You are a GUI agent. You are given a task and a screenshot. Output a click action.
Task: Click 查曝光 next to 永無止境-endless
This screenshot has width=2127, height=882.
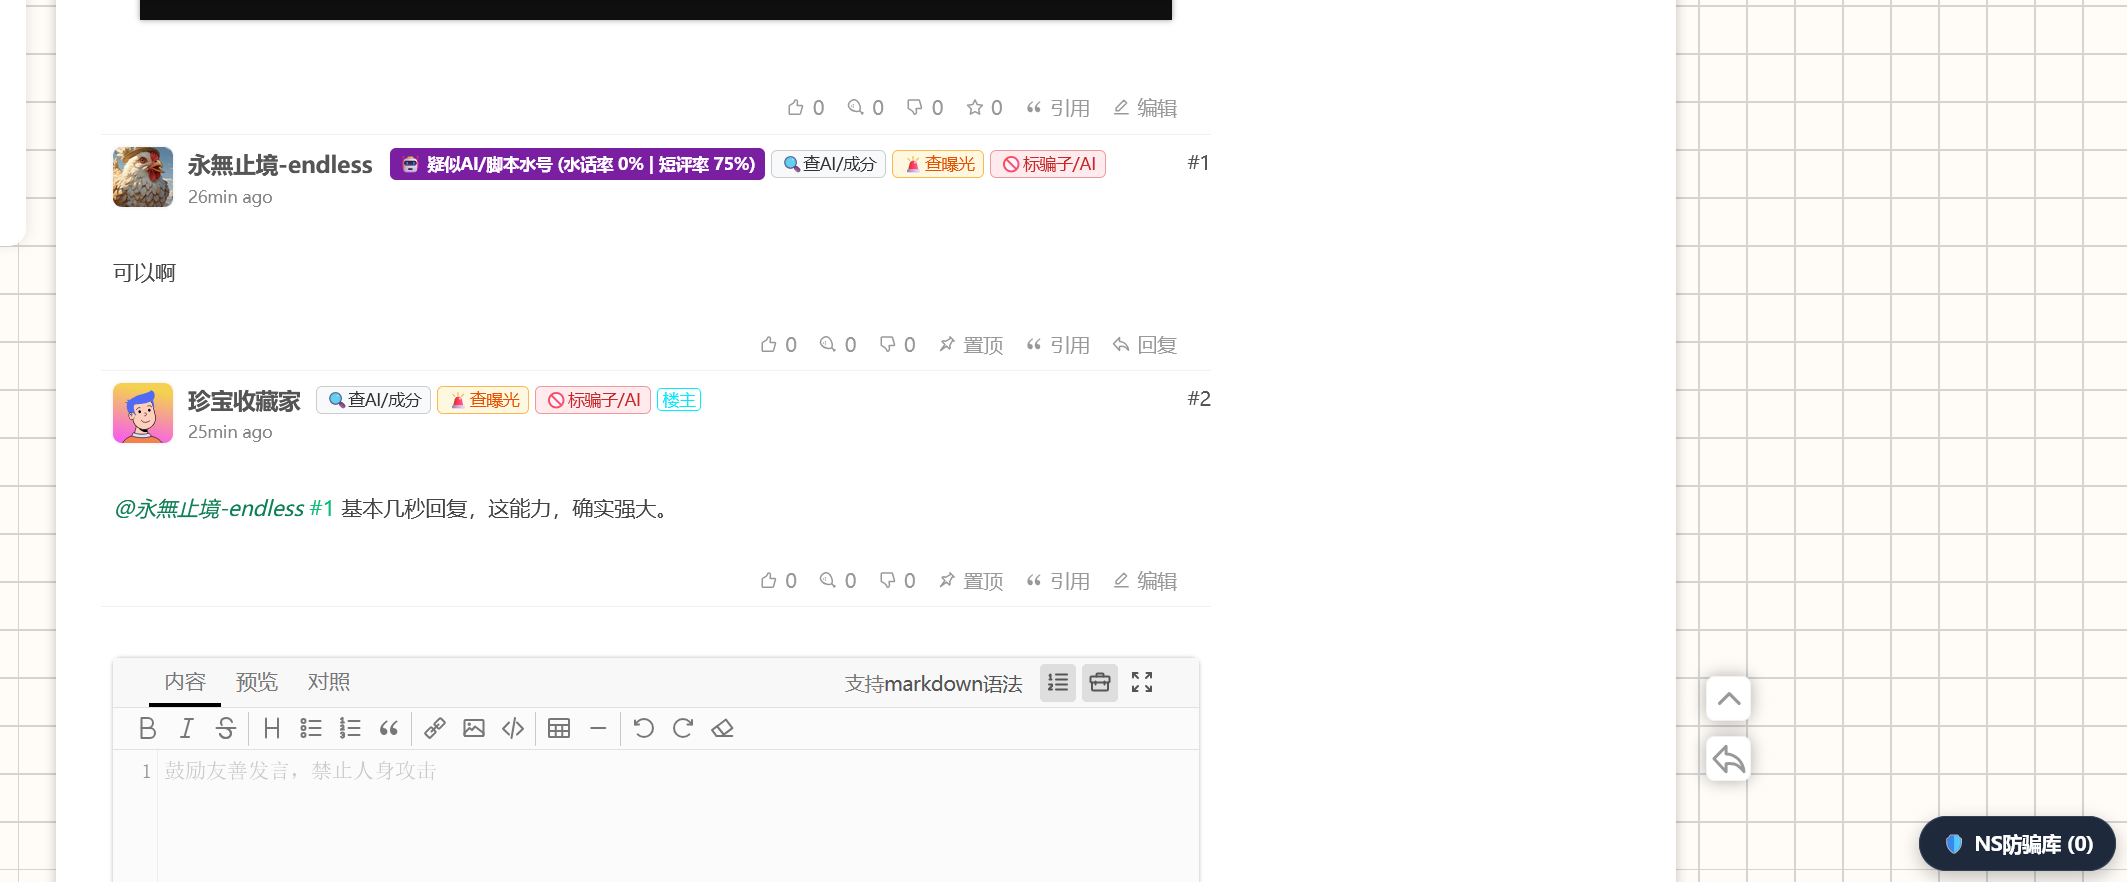click(x=938, y=164)
